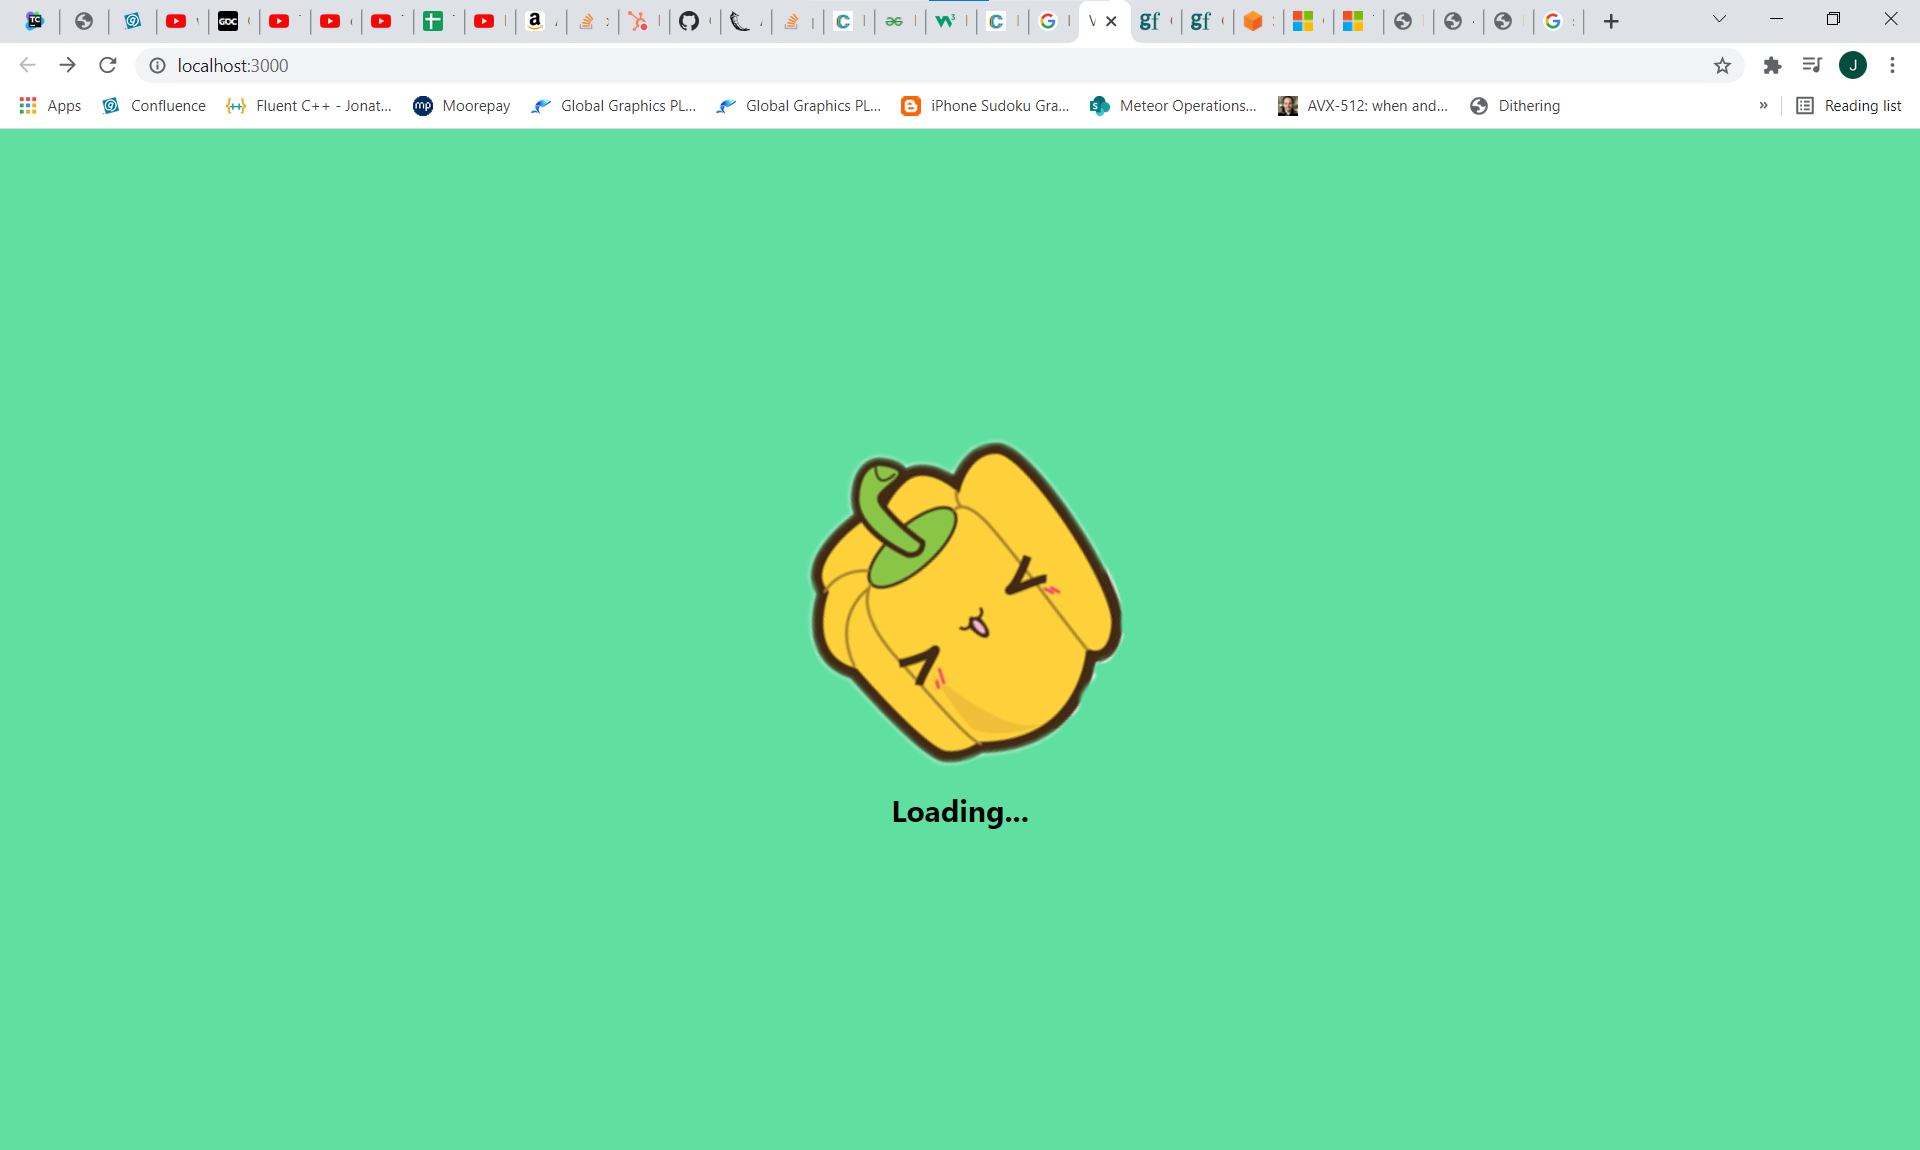Open the Reading list panel
Image resolution: width=1920 pixels, height=1150 pixels.
(x=1849, y=106)
